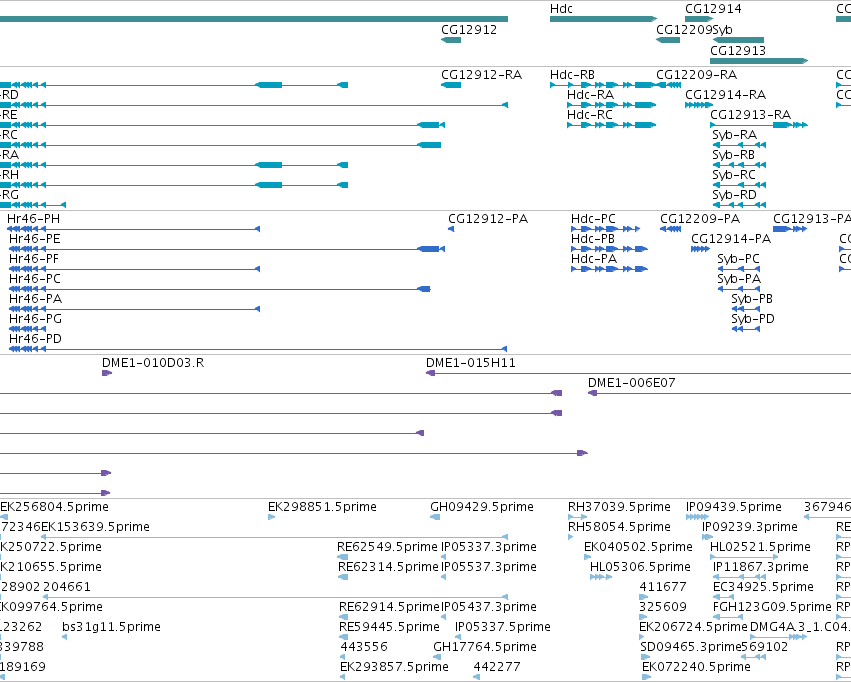Viewport: 851px width, 682px height.
Task: Select EST IP05437.3prime label
Action: tap(489, 607)
